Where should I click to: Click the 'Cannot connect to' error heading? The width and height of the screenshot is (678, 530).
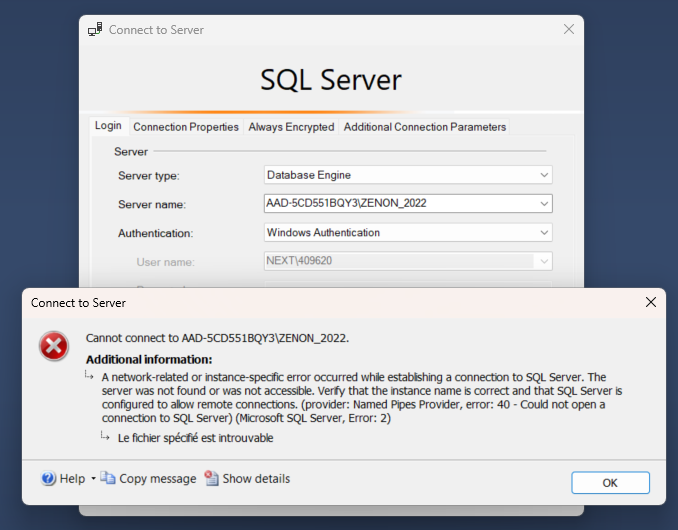pos(217,338)
